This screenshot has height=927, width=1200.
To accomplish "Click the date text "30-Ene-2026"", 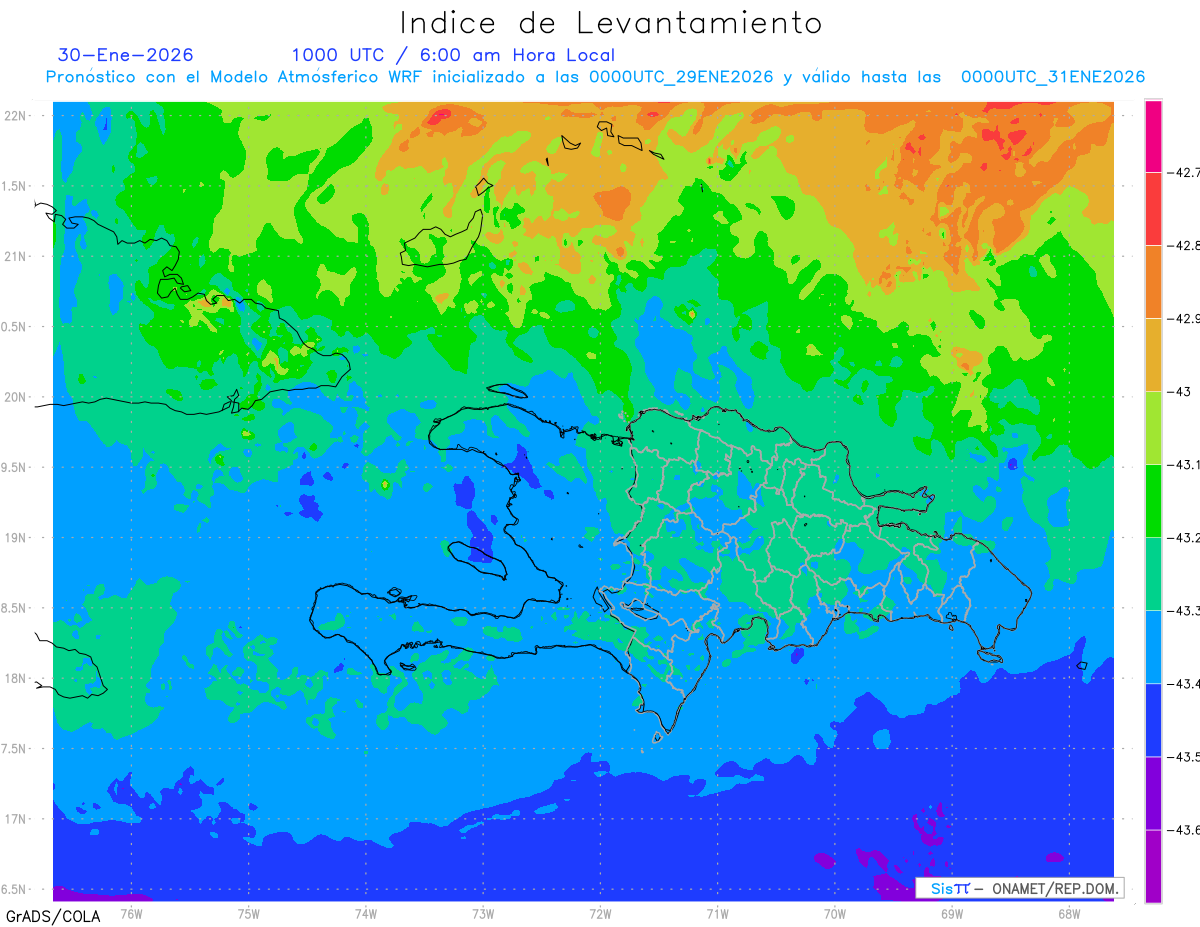I will coord(126,55).
